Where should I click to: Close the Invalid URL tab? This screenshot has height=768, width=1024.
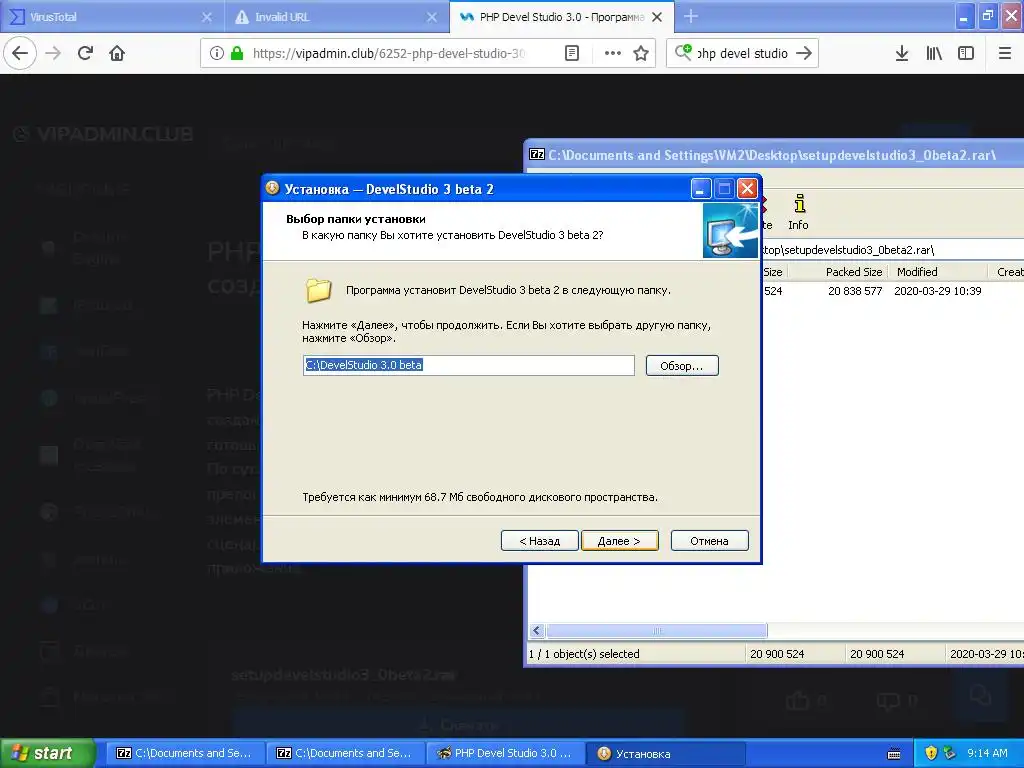point(432,17)
